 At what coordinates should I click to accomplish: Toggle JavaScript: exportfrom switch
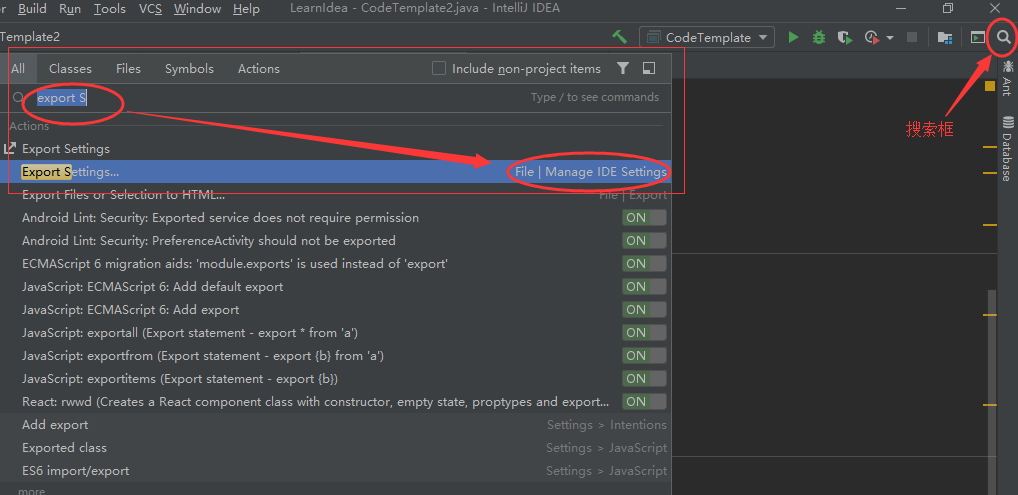[x=644, y=356]
